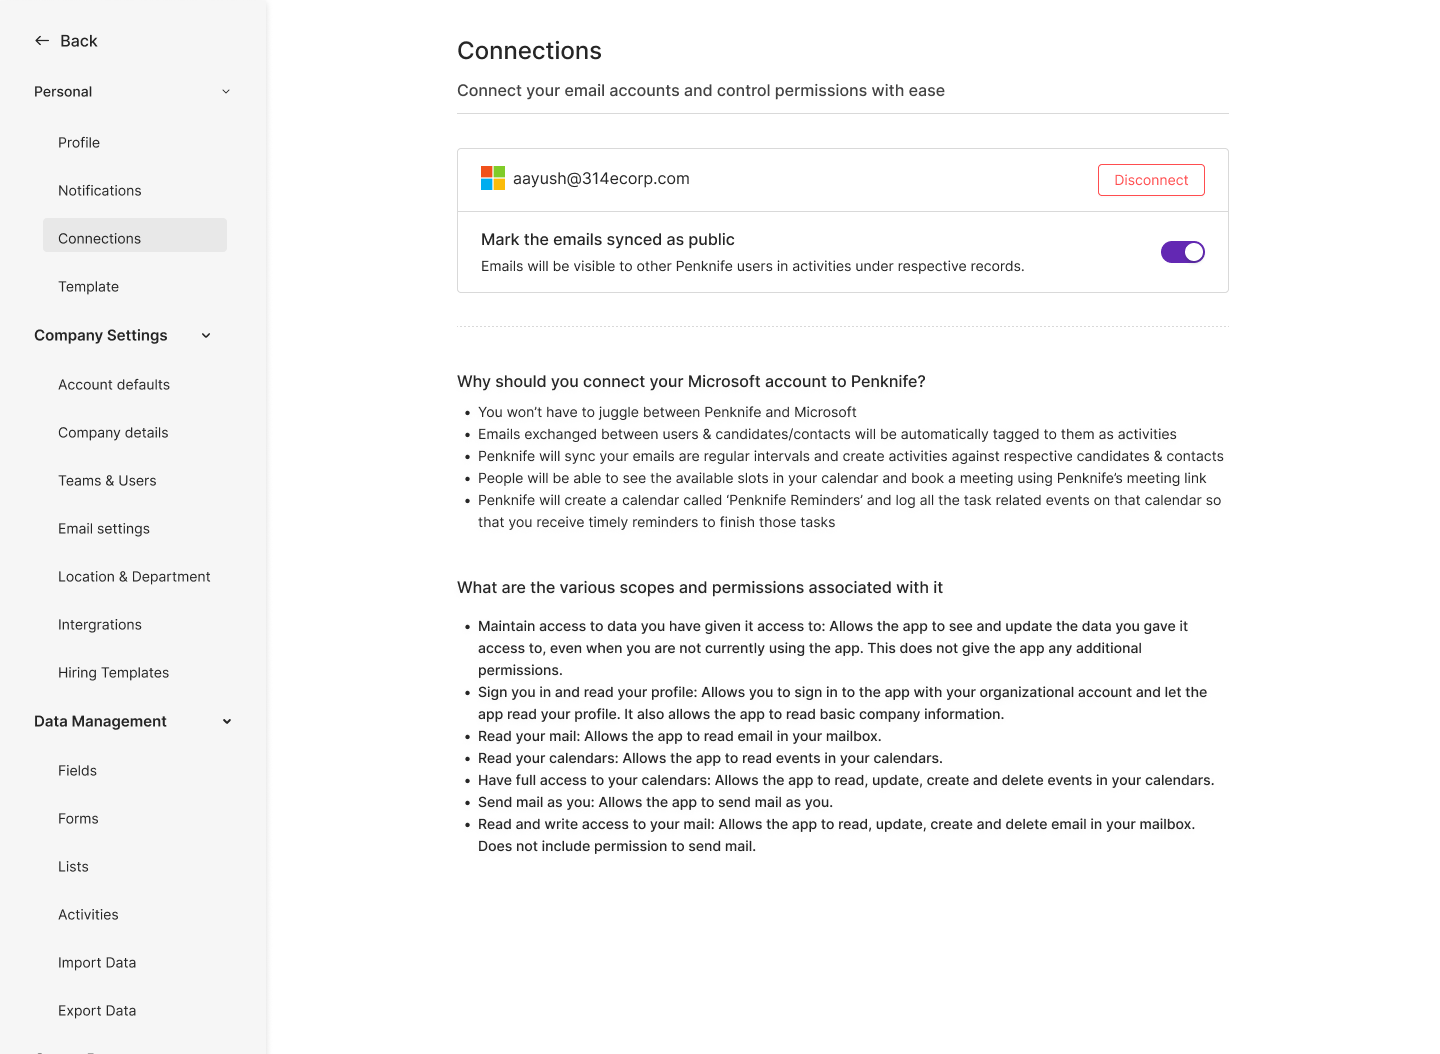1440x1054 pixels.
Task: Open Hiring Templates
Action: click(x=114, y=673)
